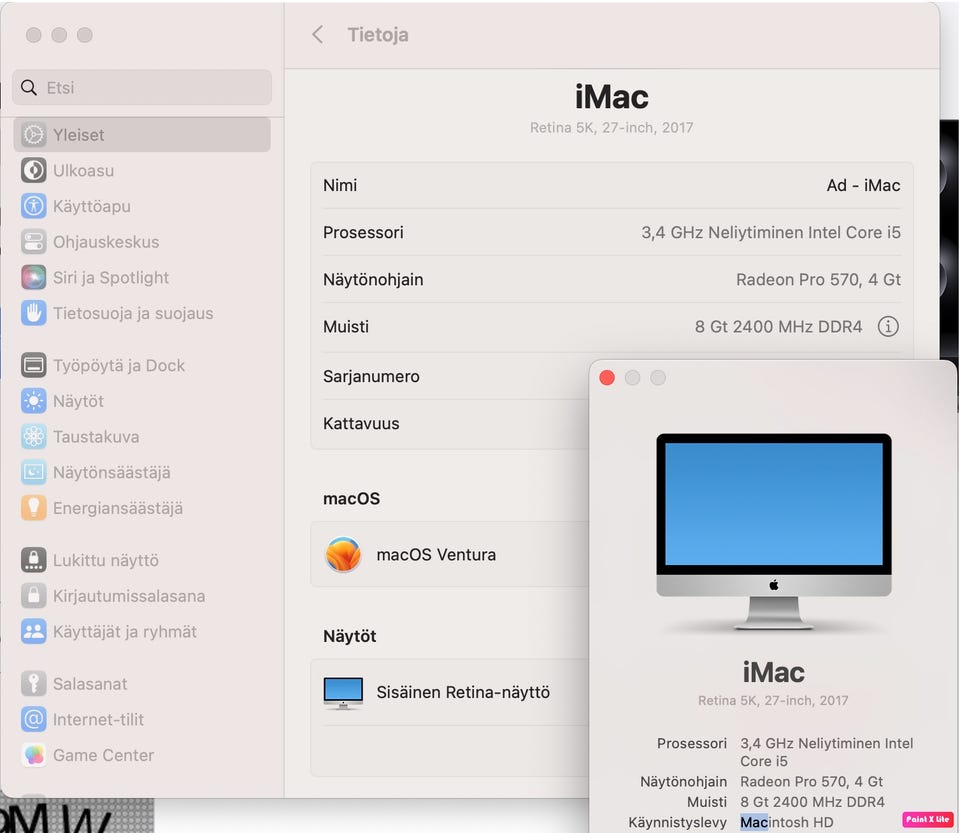Click the Kirjautumissalasana padlock icon

(x=34, y=596)
